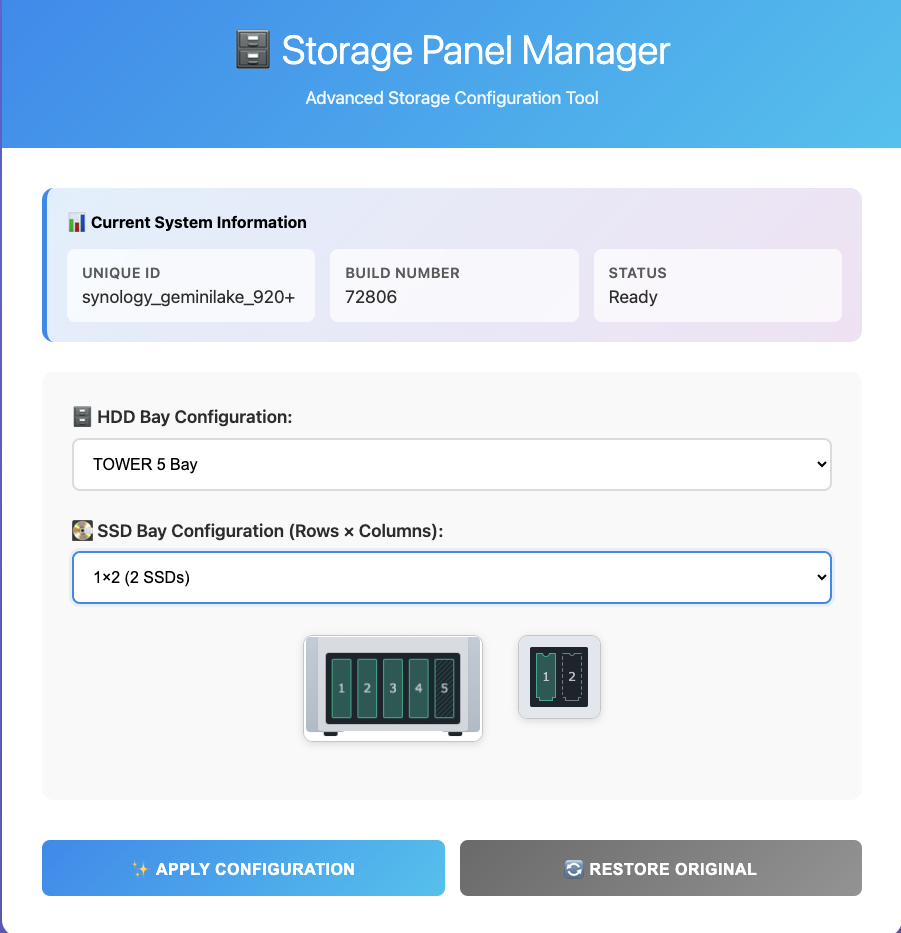Image resolution: width=901 pixels, height=933 pixels.
Task: Select HDD bay 1 in the tower preview
Action: [x=342, y=688]
